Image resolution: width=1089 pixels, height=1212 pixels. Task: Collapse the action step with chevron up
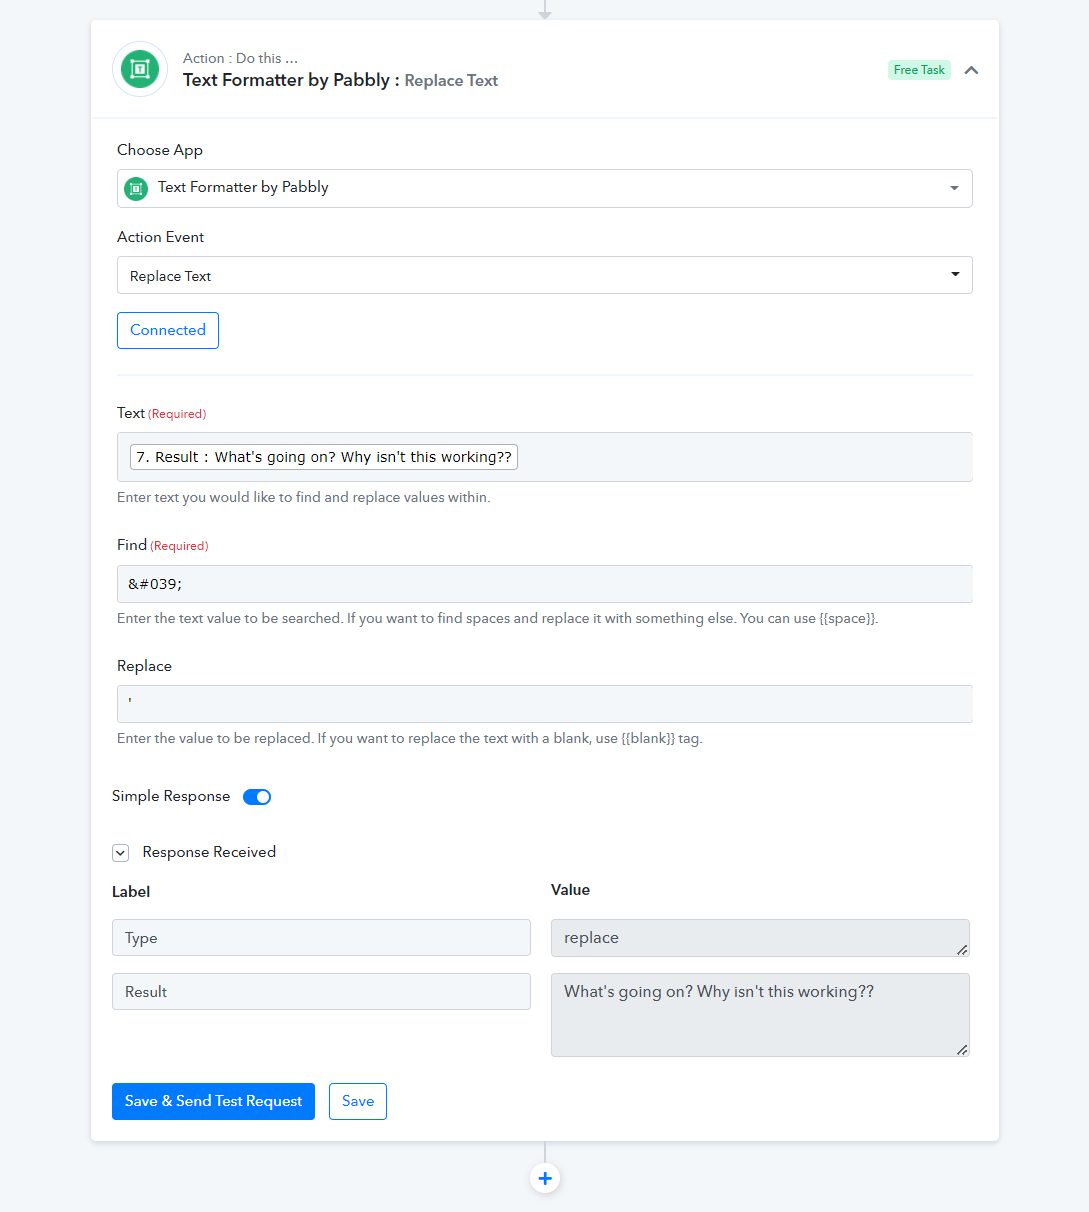971,70
